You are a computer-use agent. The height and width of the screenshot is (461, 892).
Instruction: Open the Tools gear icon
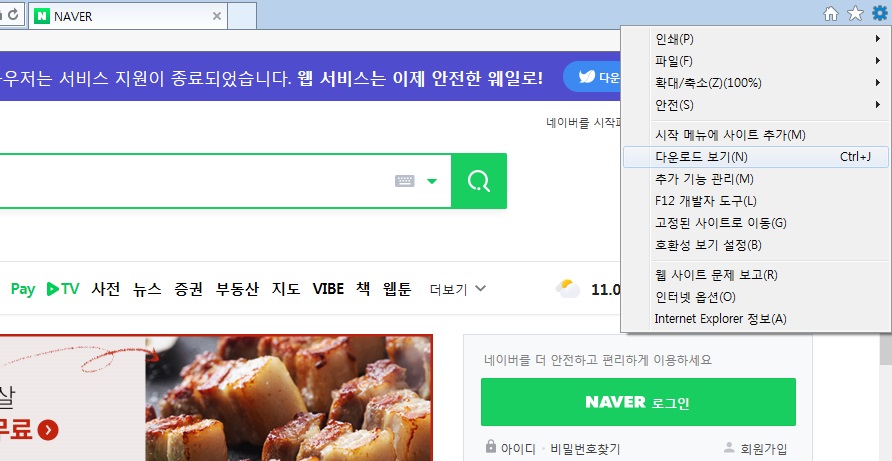pyautogui.click(x=879, y=14)
